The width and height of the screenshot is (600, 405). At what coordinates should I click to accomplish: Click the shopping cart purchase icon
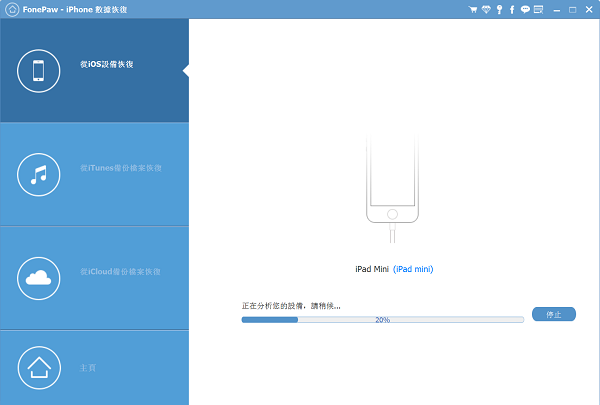pyautogui.click(x=473, y=9)
